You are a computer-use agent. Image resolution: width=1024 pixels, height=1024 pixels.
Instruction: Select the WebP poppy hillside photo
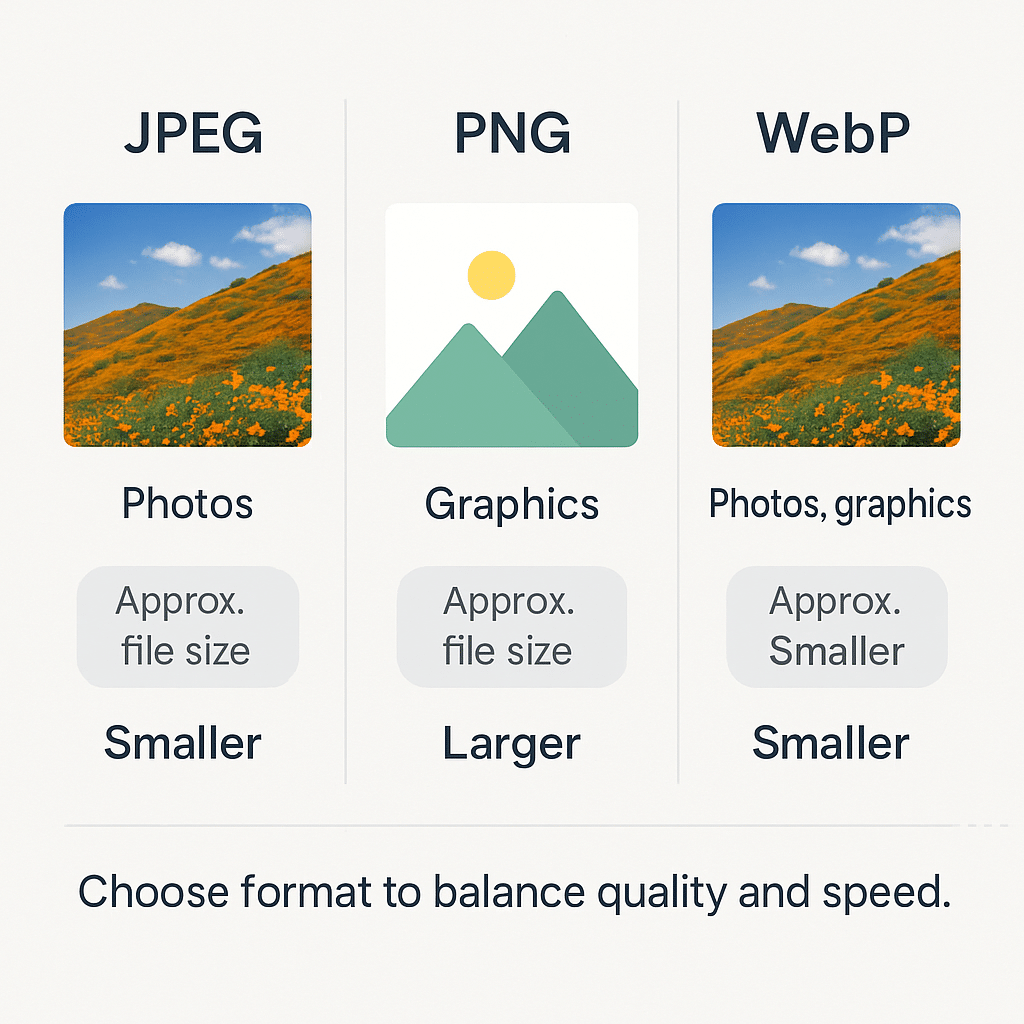pos(836,325)
